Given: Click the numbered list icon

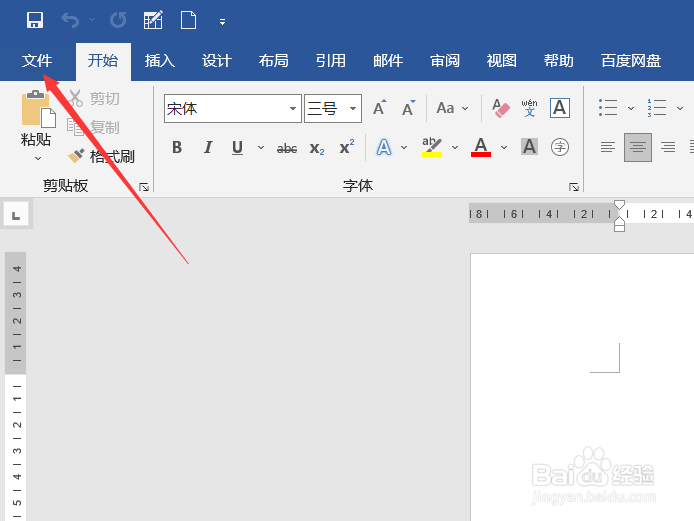Looking at the screenshot, I should (x=657, y=108).
